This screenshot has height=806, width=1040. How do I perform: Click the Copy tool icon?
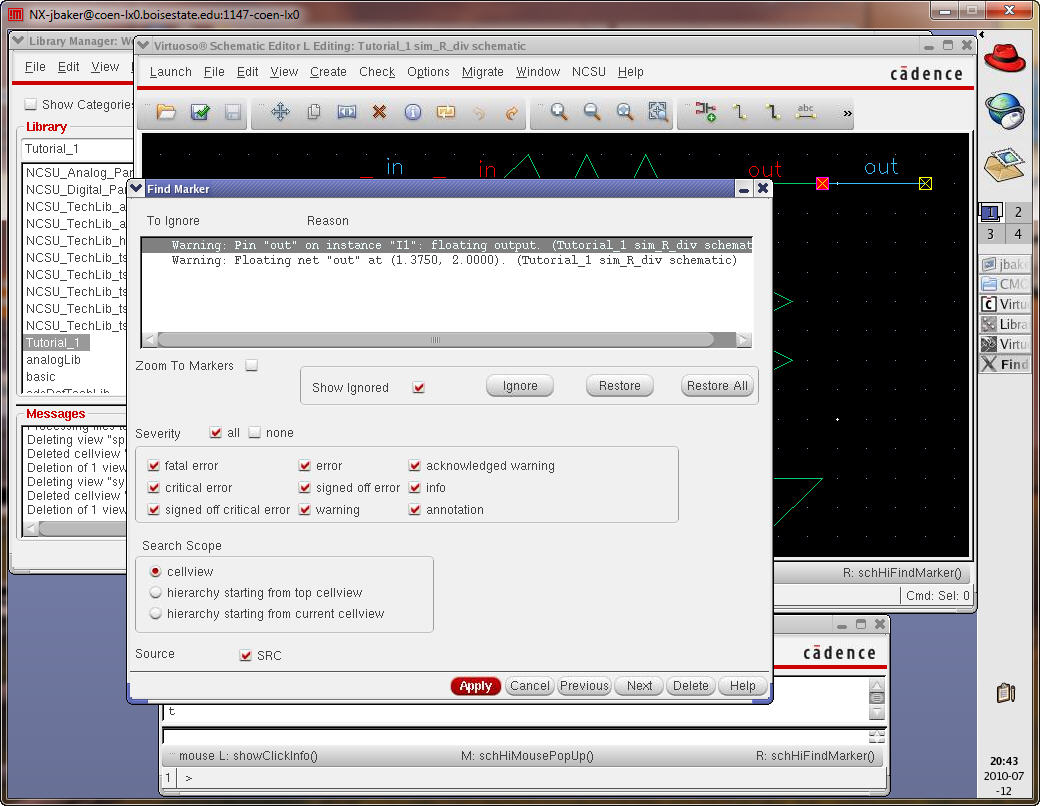point(313,112)
